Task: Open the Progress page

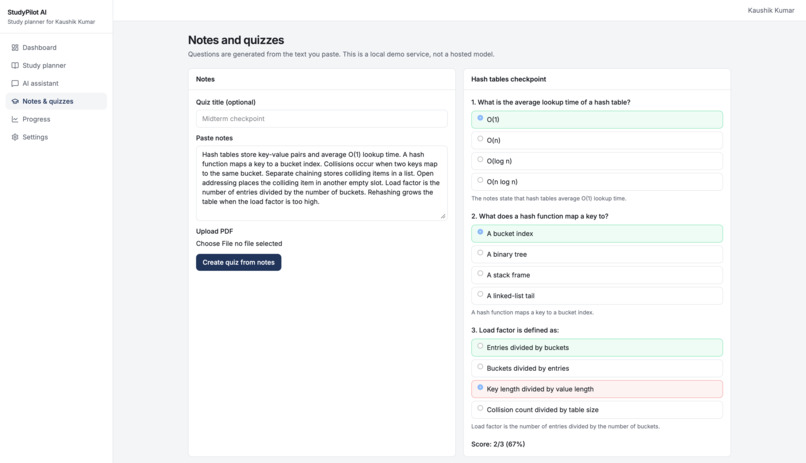Action: tap(56, 119)
